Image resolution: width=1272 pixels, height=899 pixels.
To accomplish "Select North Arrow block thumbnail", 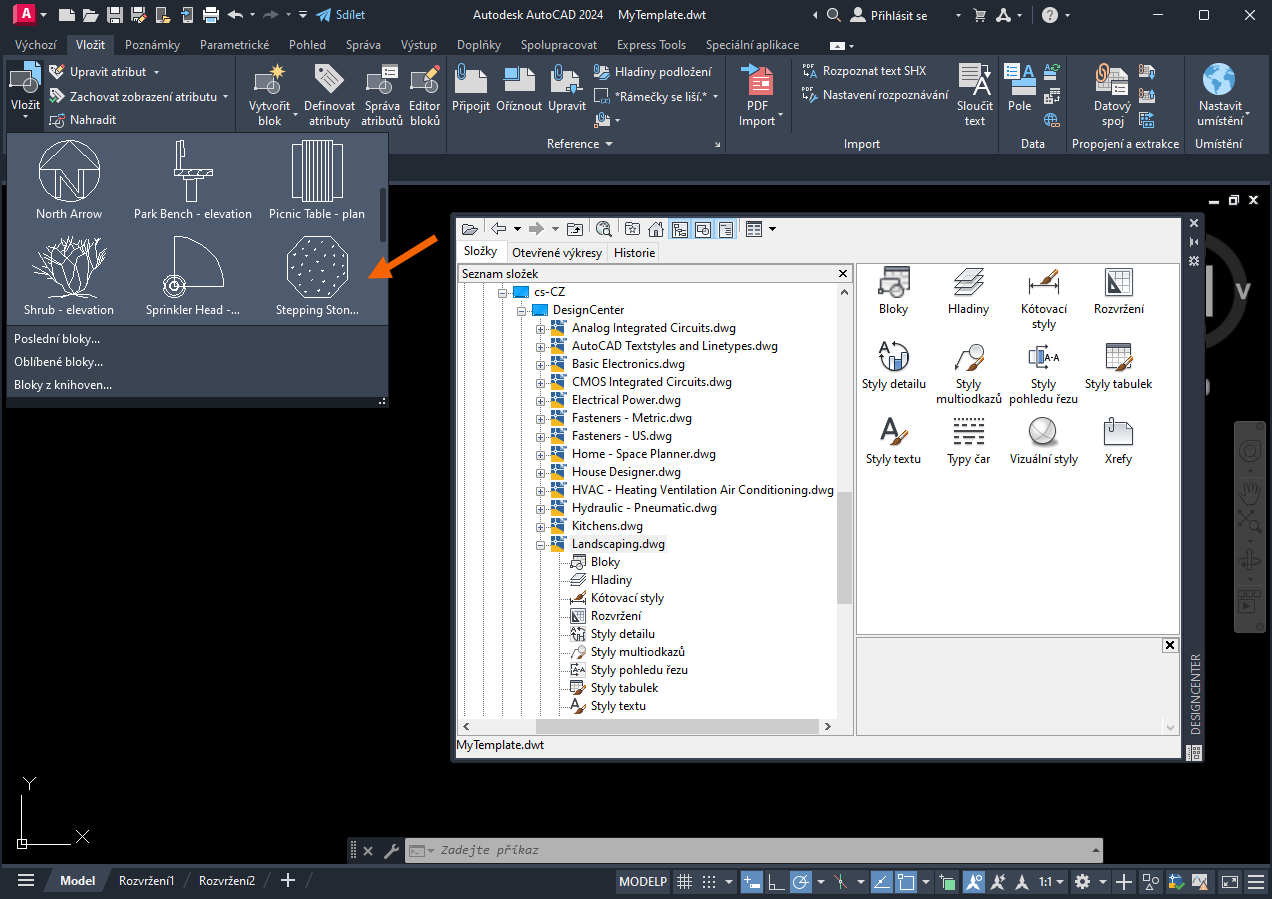I will (69, 180).
